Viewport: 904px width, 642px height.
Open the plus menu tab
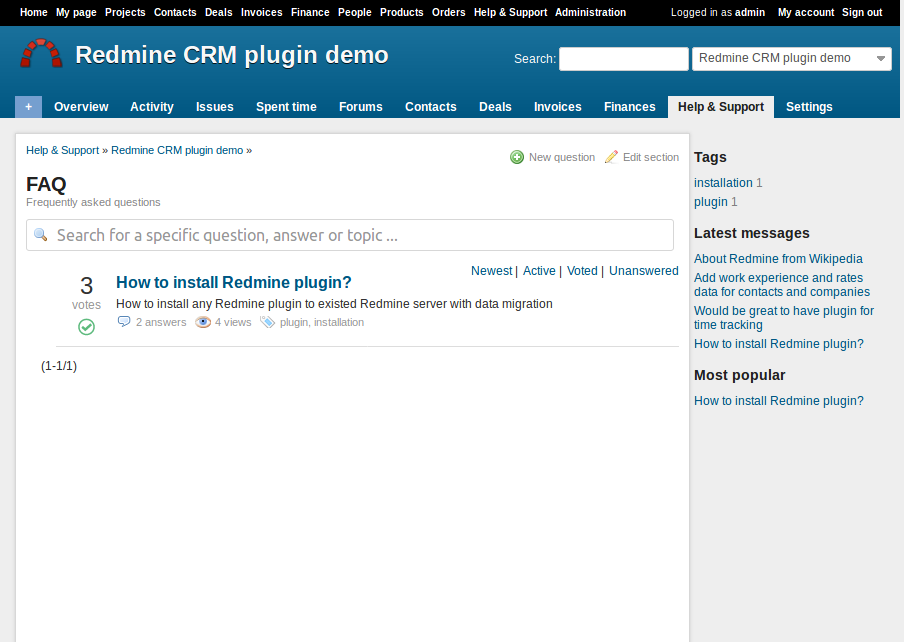(28, 107)
